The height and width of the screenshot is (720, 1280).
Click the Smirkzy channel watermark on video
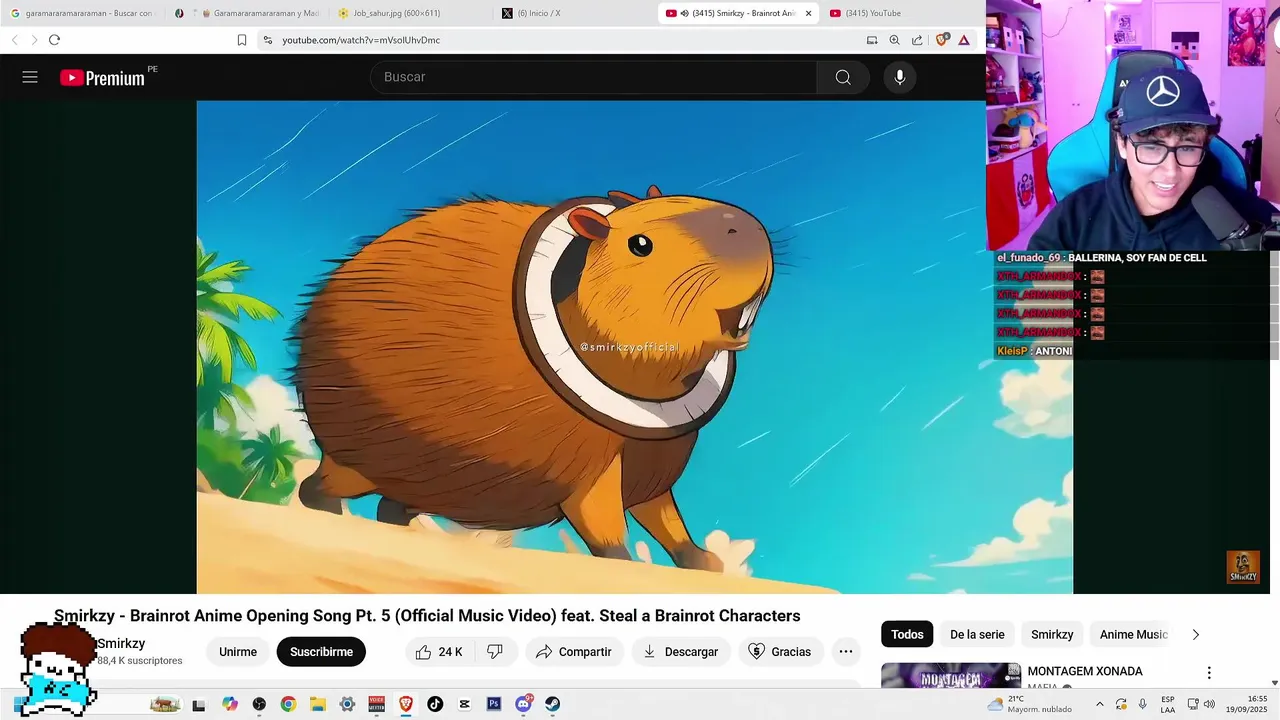point(1243,567)
